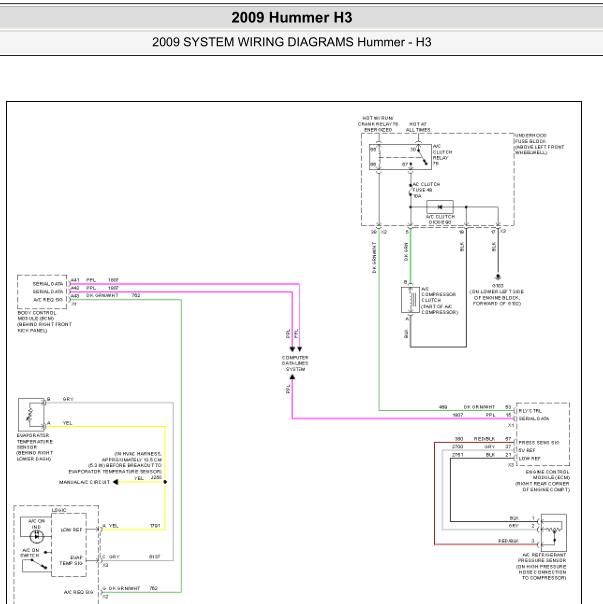
Task: Click the 'ENGINE CONTROL MODULE (ECM)' label
Action: pyautogui.click(x=542, y=480)
